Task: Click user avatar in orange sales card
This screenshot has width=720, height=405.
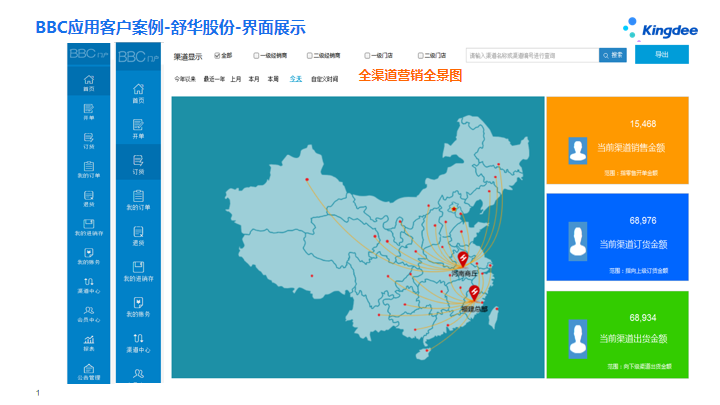Action: click(x=578, y=150)
